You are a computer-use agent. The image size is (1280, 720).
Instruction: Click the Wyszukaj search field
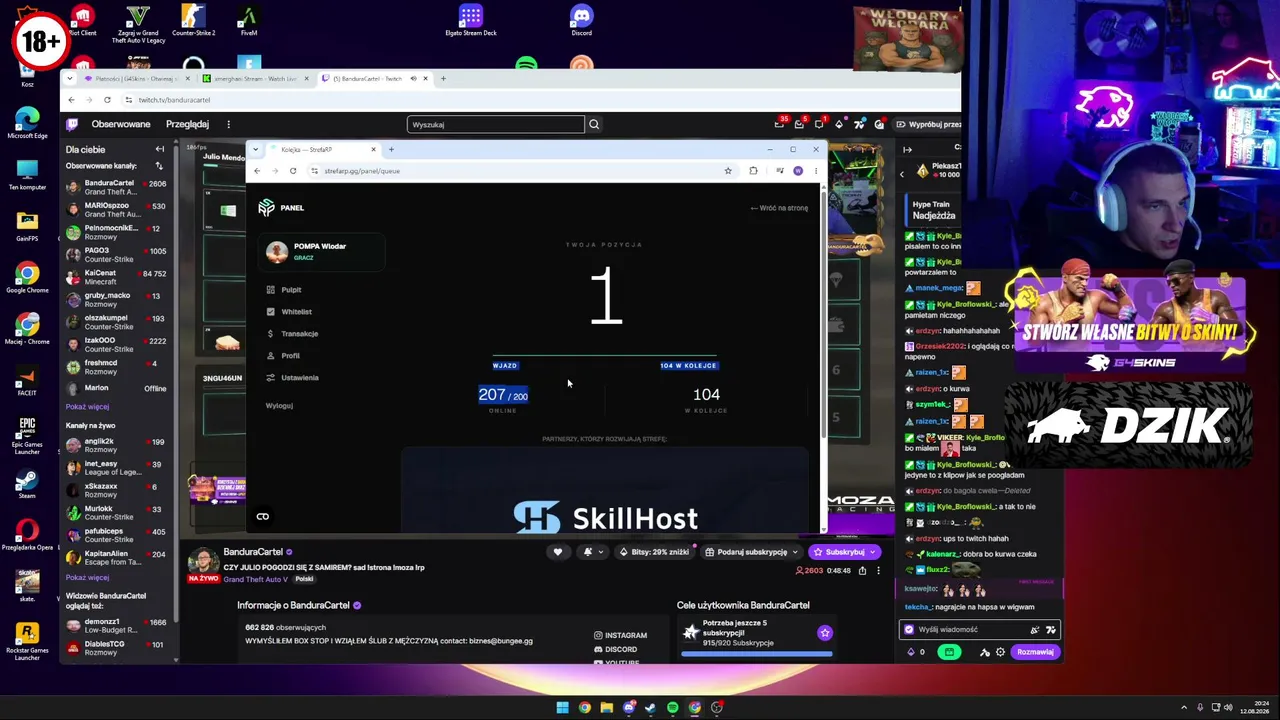click(x=496, y=124)
